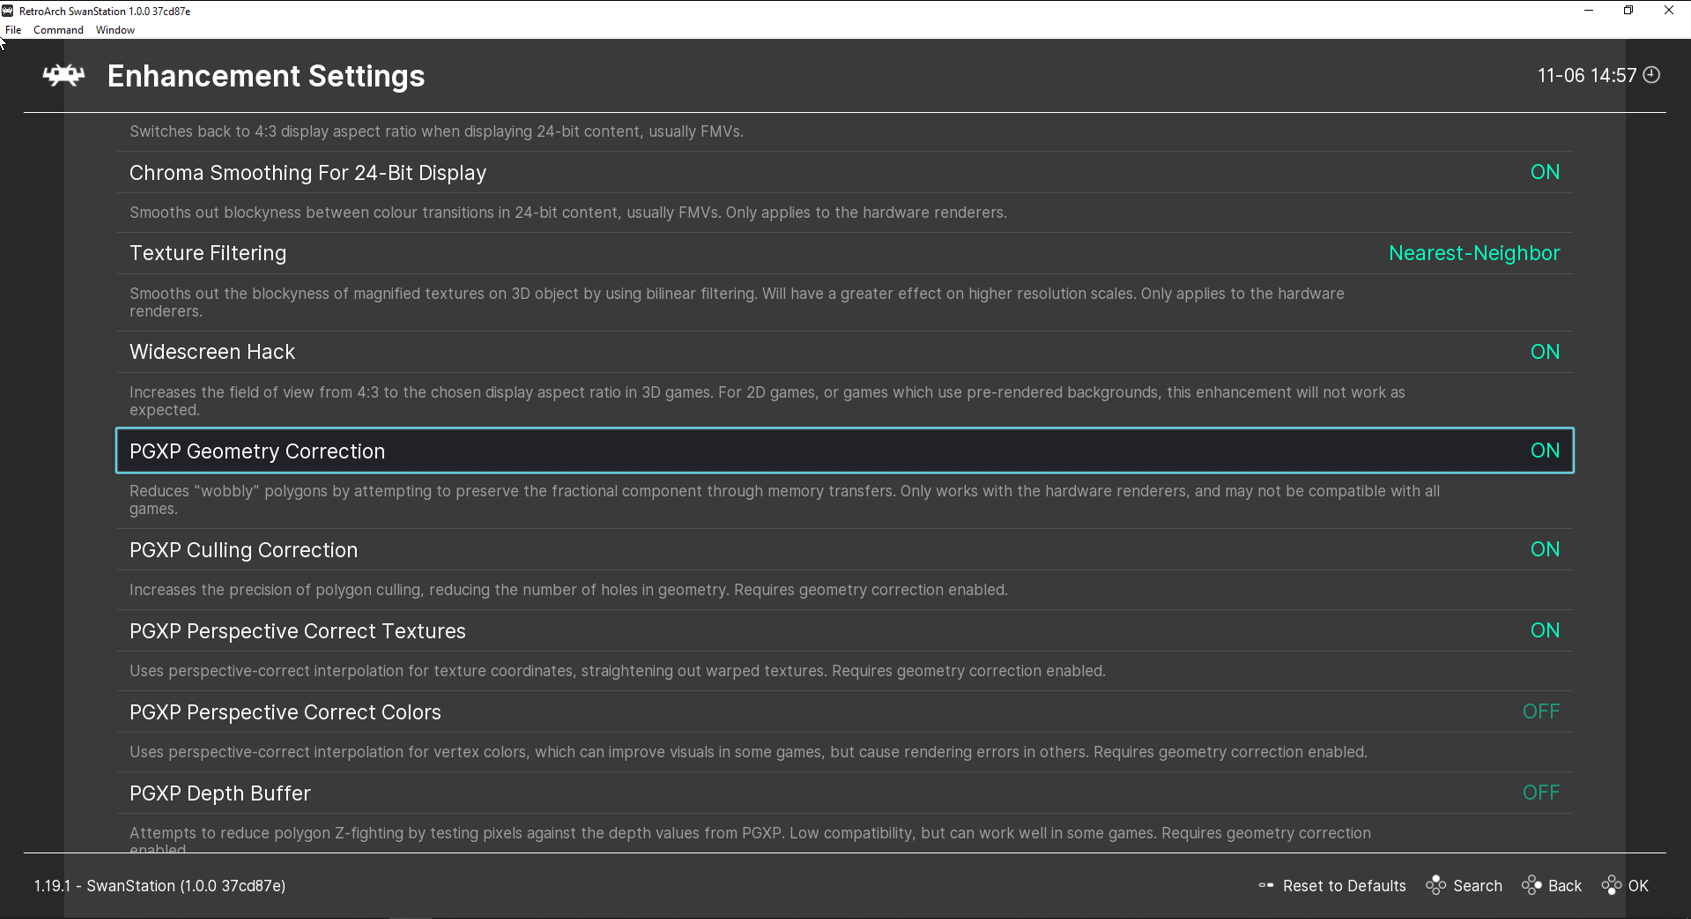1691x919 pixels.
Task: Click the Search gamepad icon
Action: point(1436,885)
